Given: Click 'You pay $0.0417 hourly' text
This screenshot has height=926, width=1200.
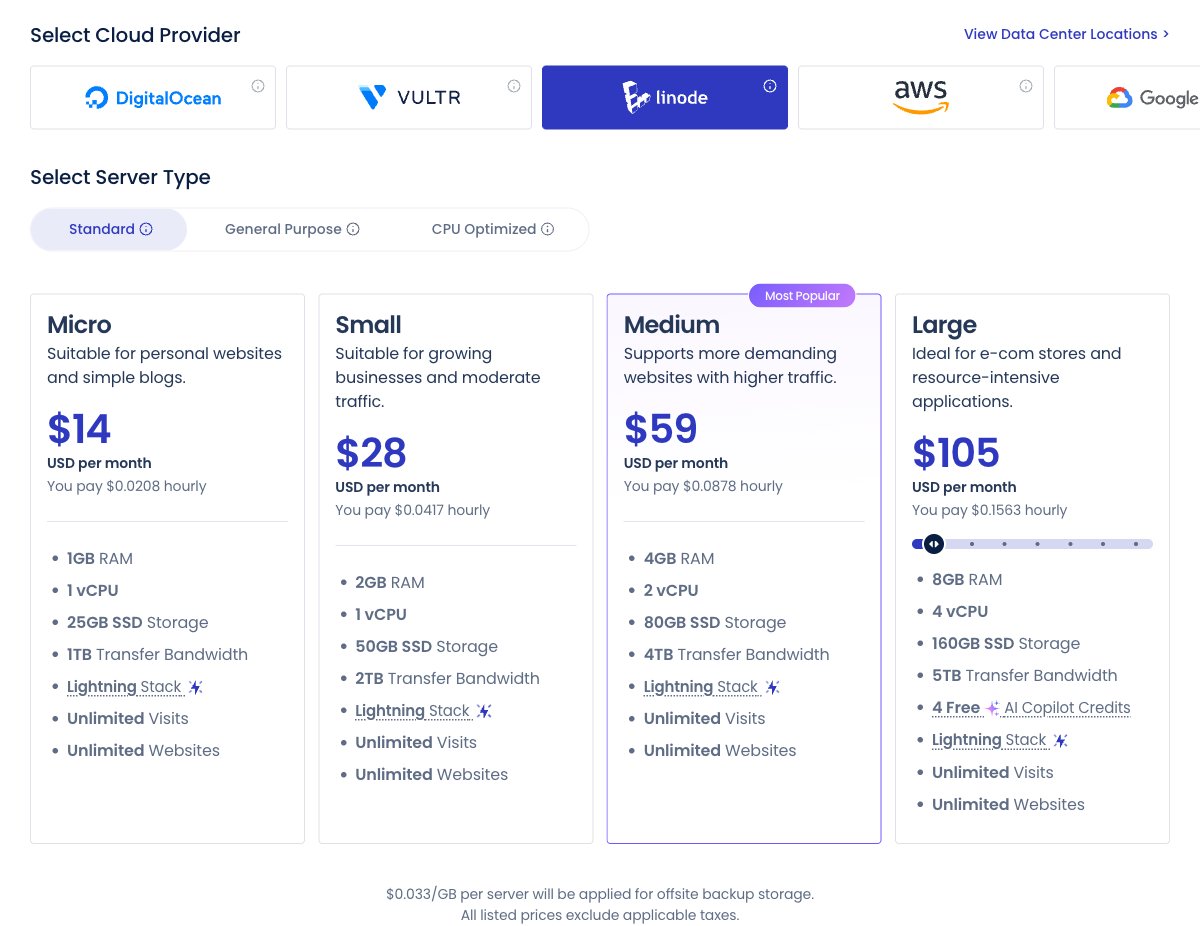Looking at the screenshot, I should coord(413,510).
